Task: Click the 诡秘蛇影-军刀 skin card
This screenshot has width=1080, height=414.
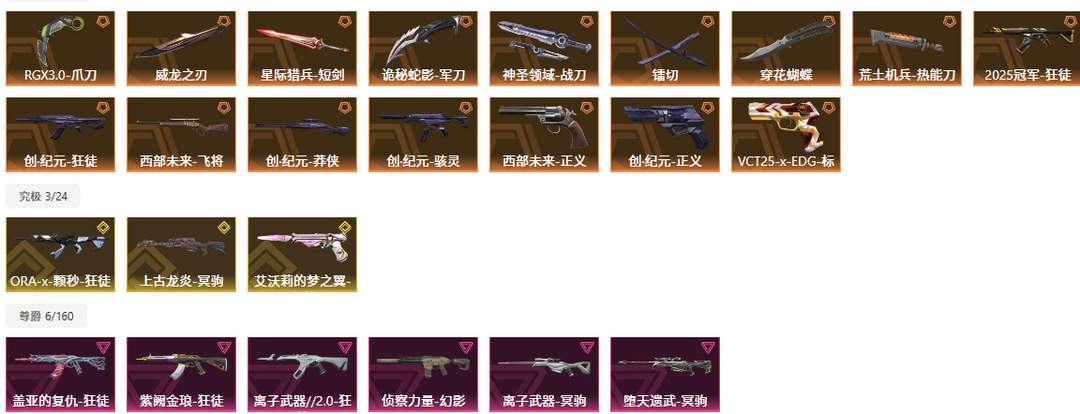Action: tap(424, 48)
